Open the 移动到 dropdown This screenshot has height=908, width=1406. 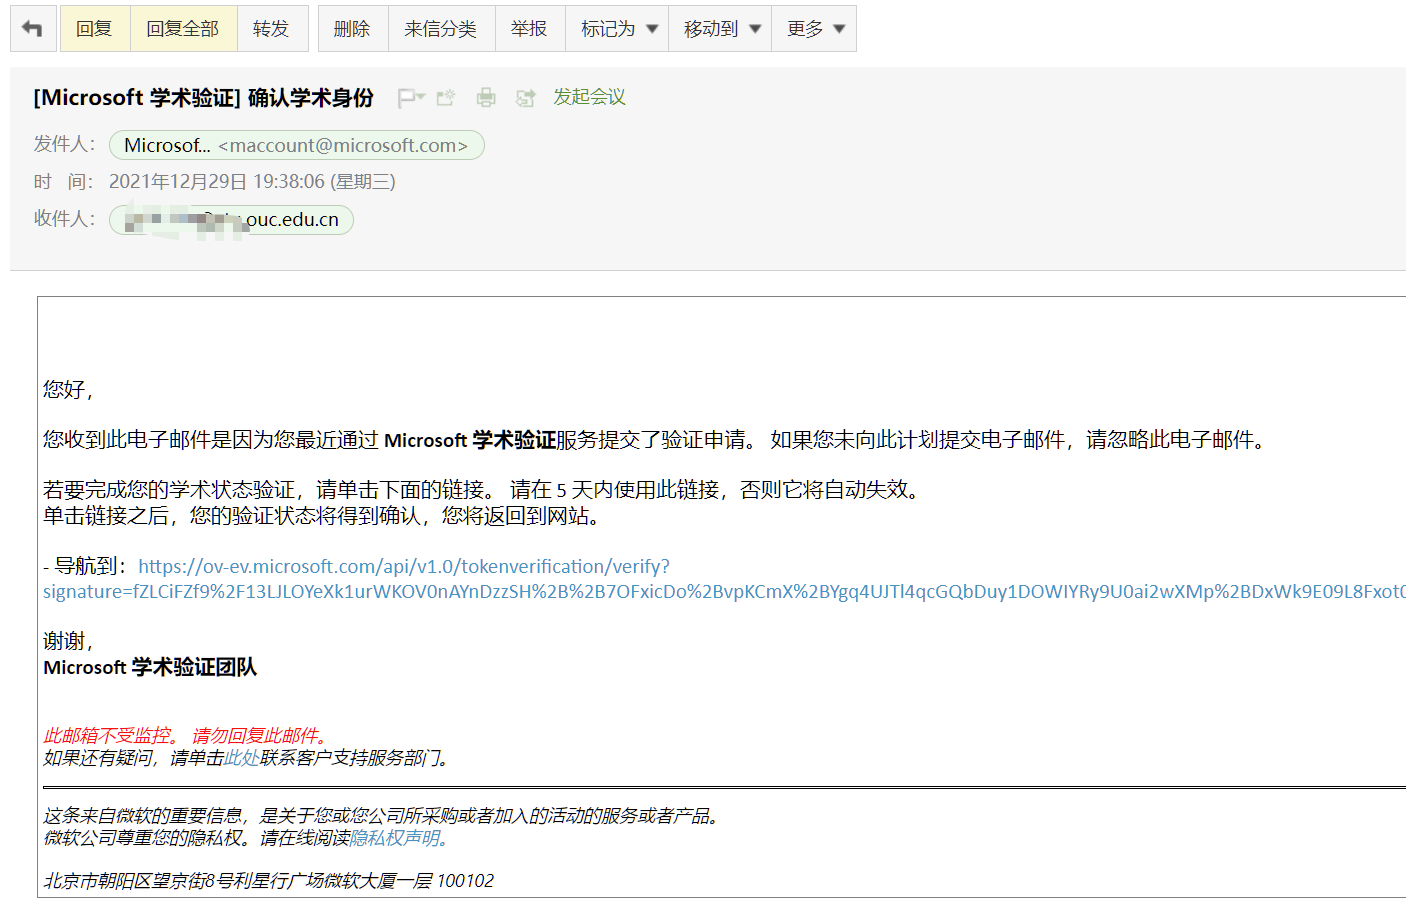(720, 29)
